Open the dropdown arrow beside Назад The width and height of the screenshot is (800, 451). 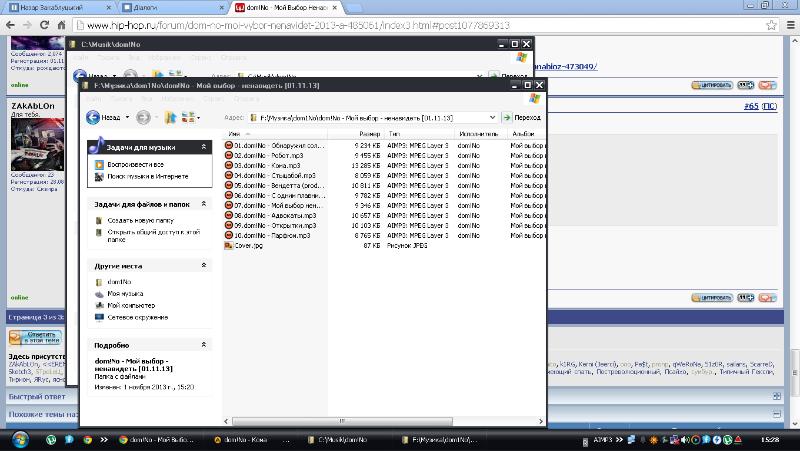click(x=127, y=118)
